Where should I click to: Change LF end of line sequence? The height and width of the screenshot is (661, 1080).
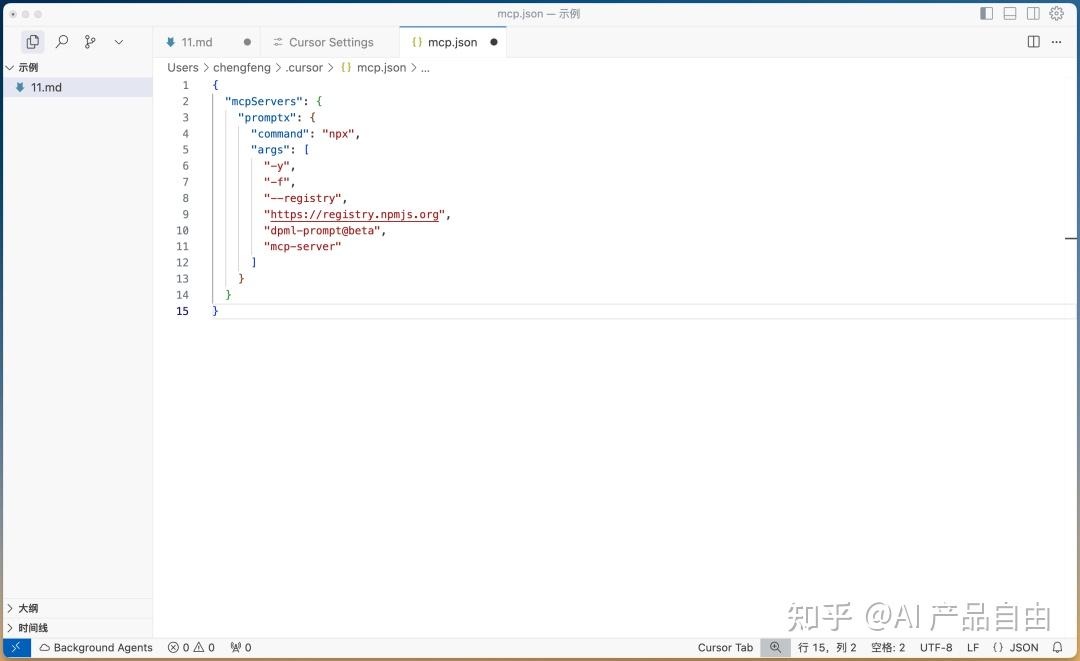(973, 647)
